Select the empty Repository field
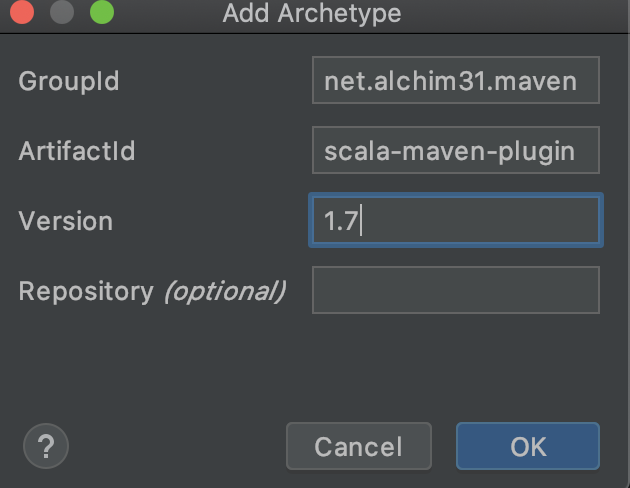 coord(456,290)
